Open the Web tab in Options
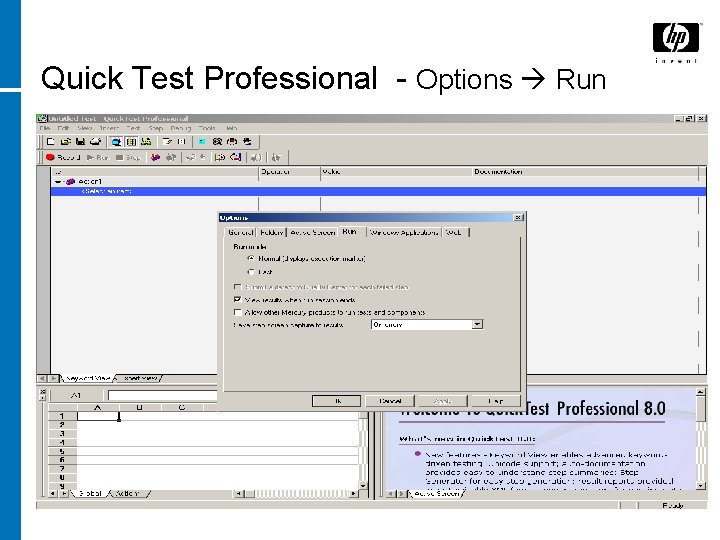The height and width of the screenshot is (540, 720). pos(454,232)
